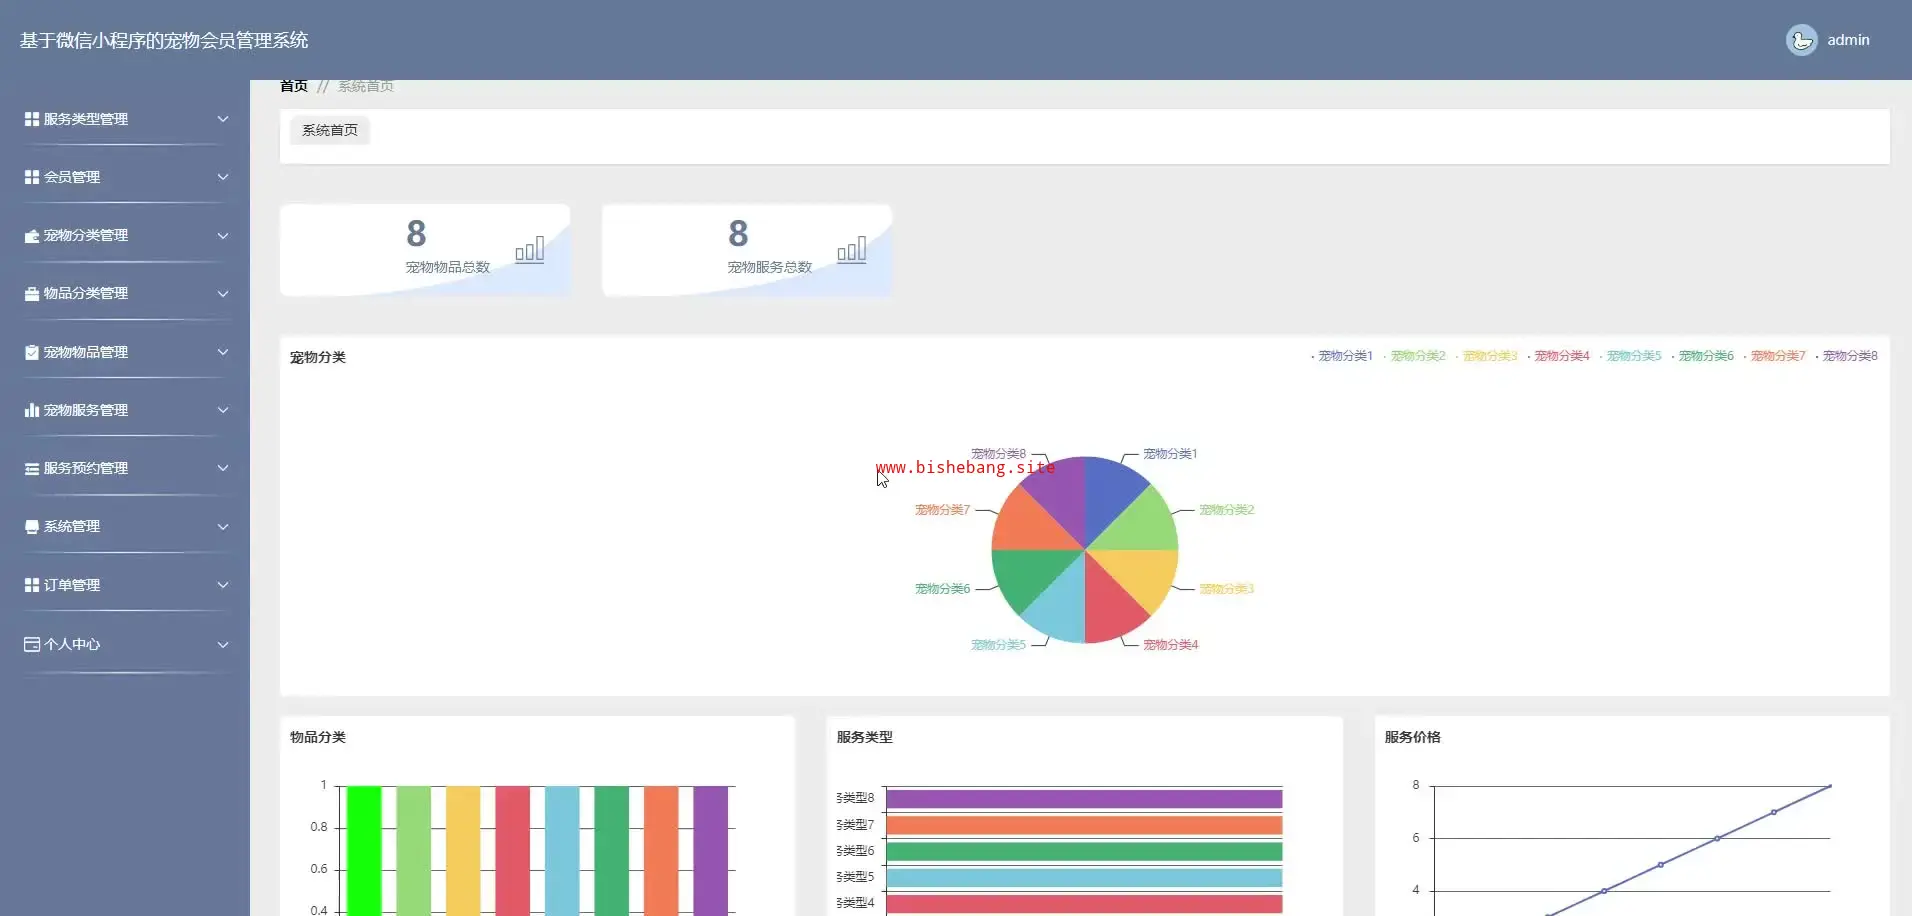Toggle 宠物分类4 legend entry
Viewport: 1912px width, 916px height.
point(1558,356)
